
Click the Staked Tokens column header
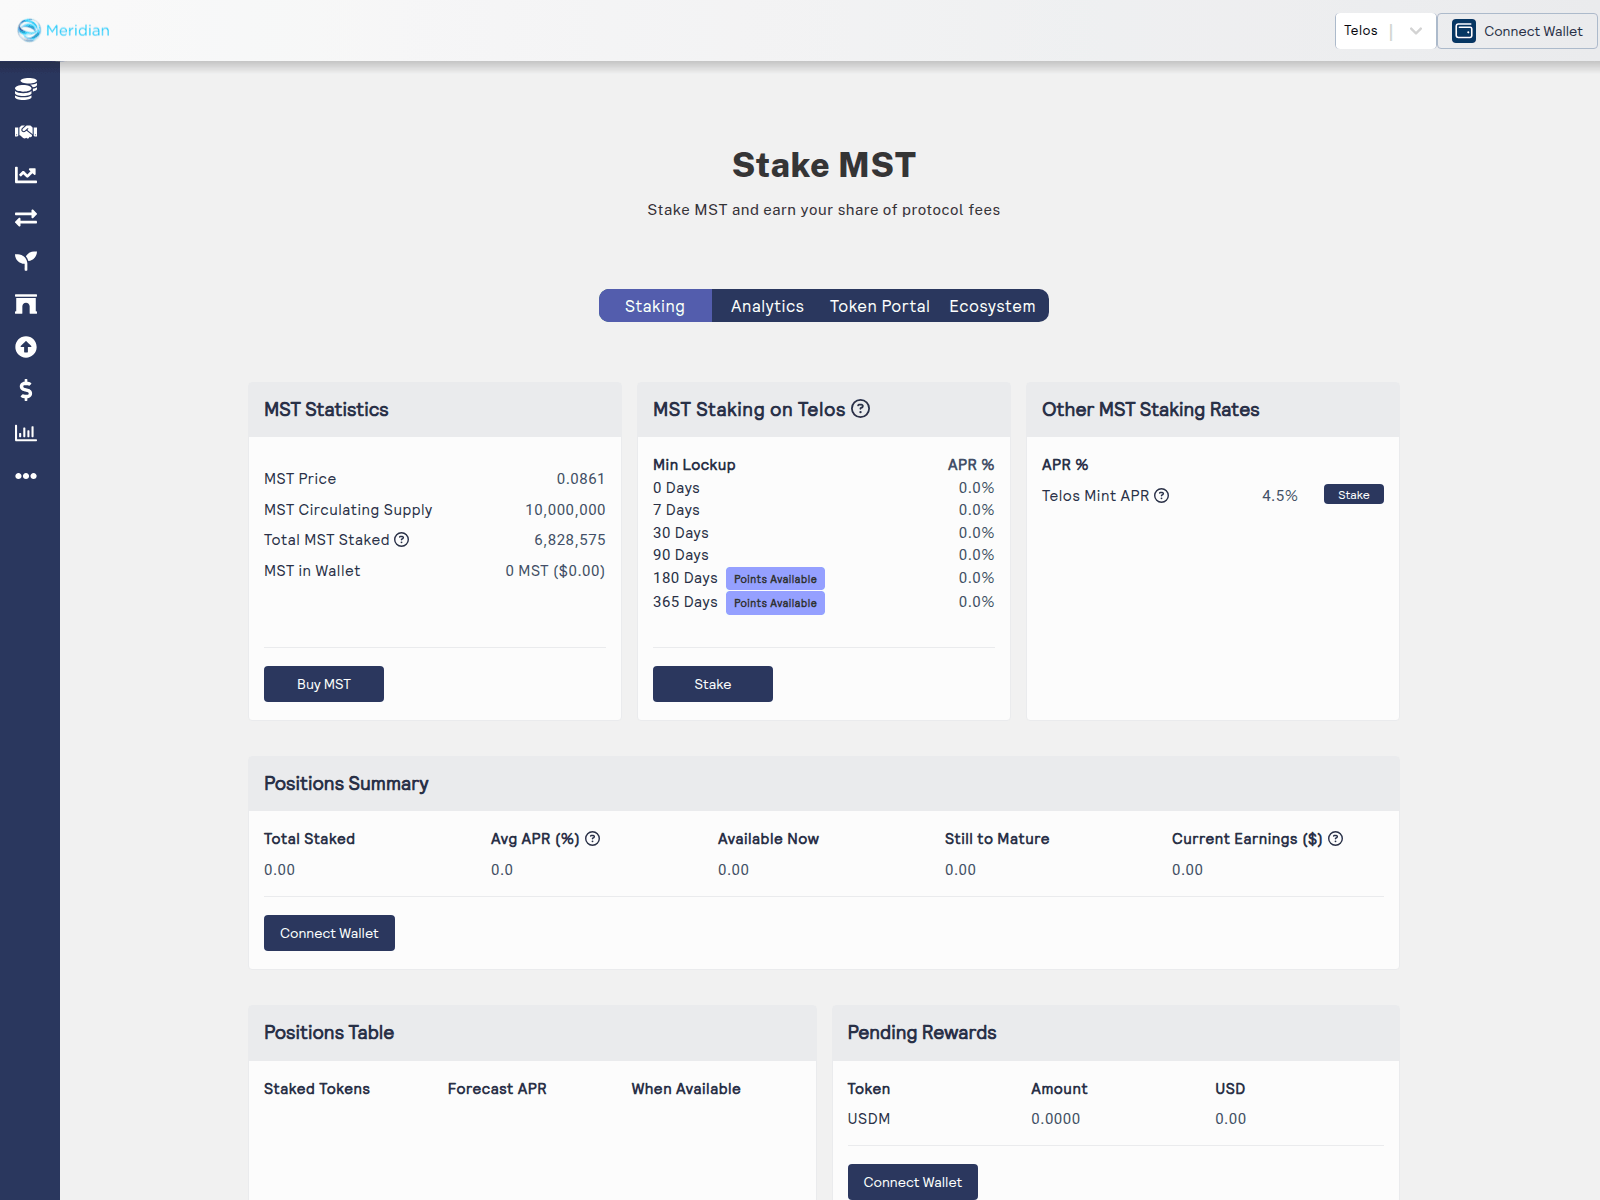317,1089
